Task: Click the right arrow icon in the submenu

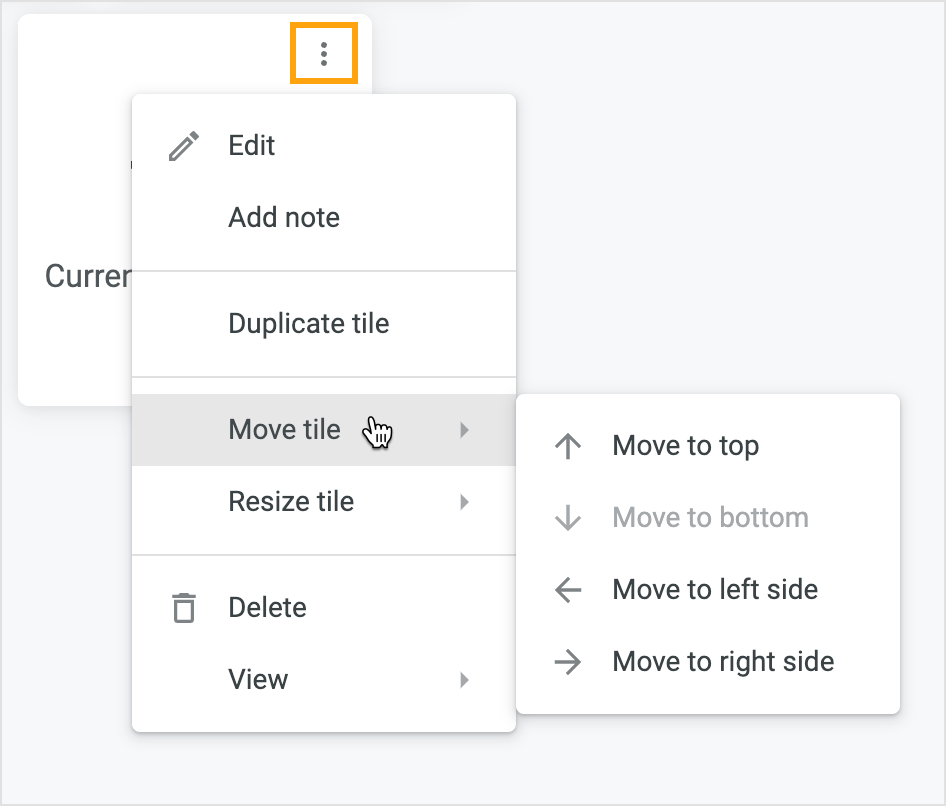Action: [568, 662]
